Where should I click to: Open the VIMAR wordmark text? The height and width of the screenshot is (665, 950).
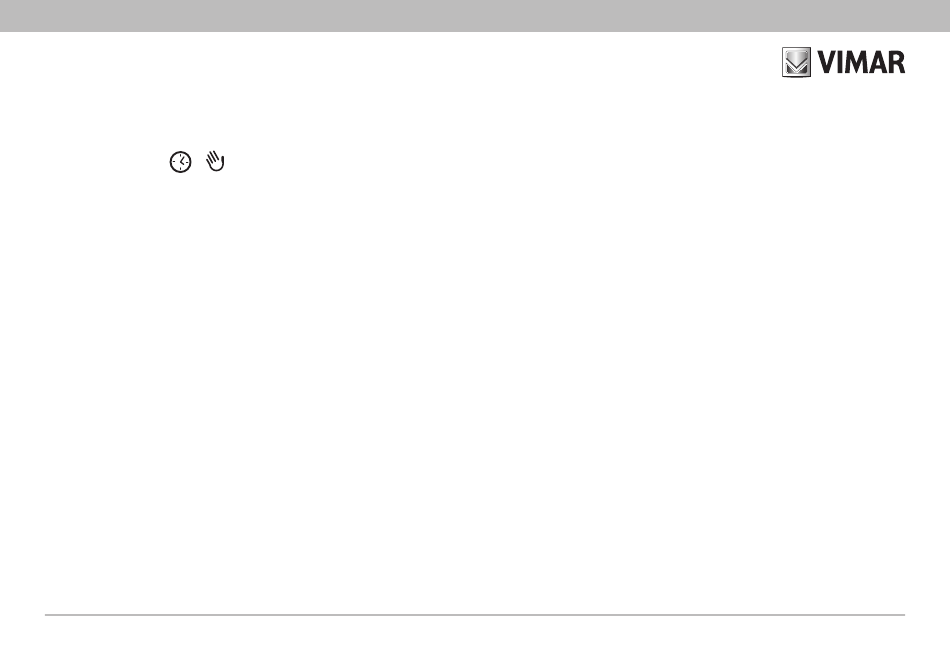click(x=862, y=62)
